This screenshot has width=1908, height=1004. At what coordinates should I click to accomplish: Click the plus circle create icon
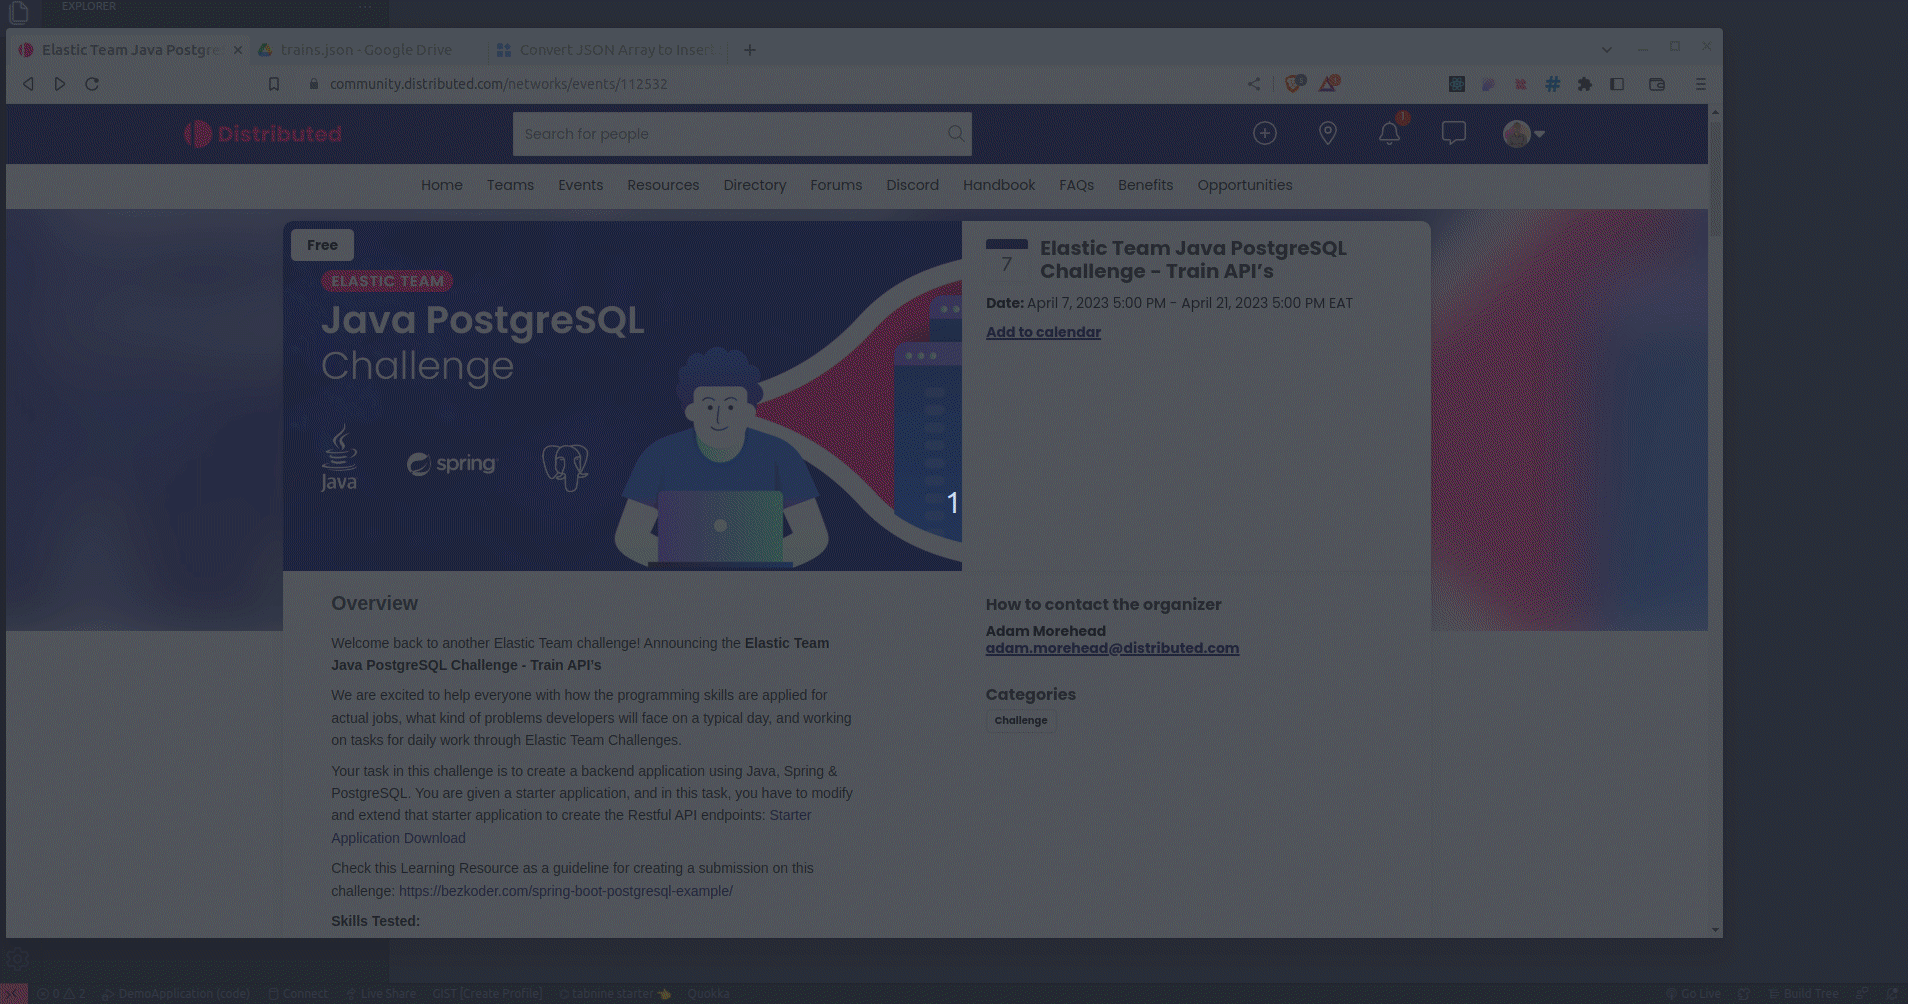tap(1265, 133)
